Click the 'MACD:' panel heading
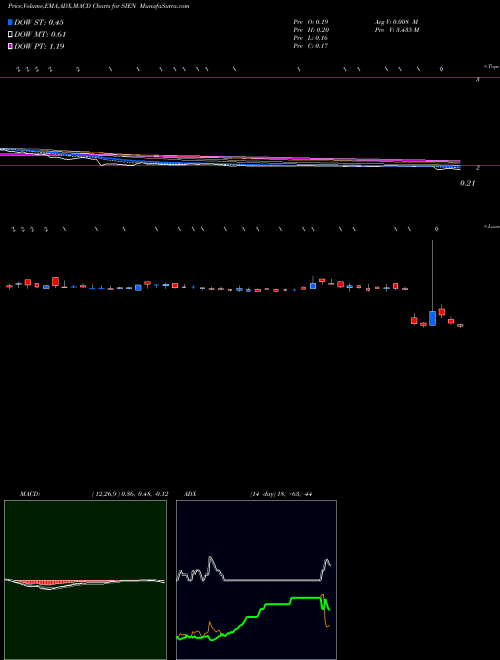Screen dimensions: 500x660 click(x=30, y=494)
